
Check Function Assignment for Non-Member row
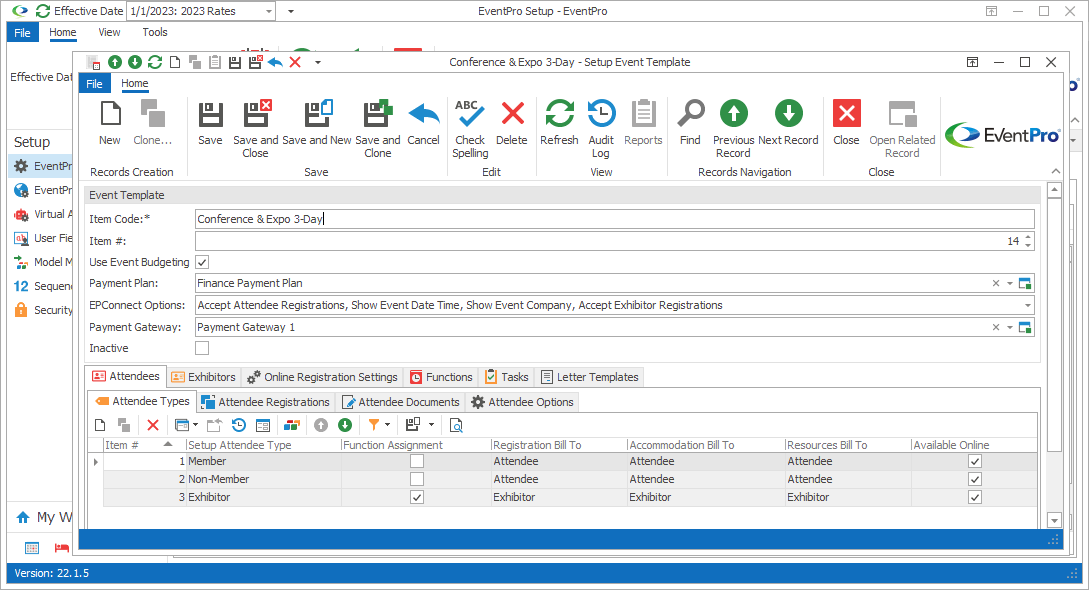click(417, 480)
